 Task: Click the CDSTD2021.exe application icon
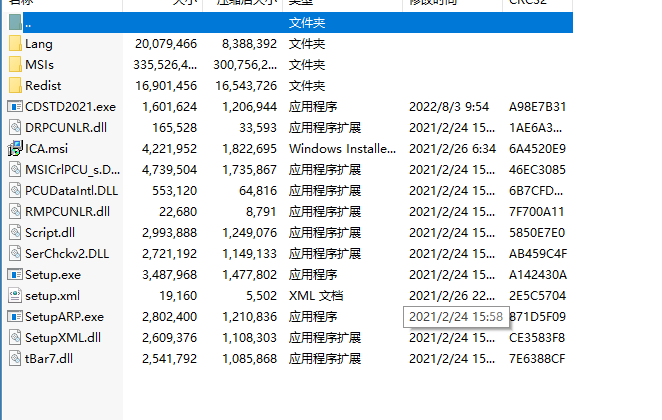point(15,107)
